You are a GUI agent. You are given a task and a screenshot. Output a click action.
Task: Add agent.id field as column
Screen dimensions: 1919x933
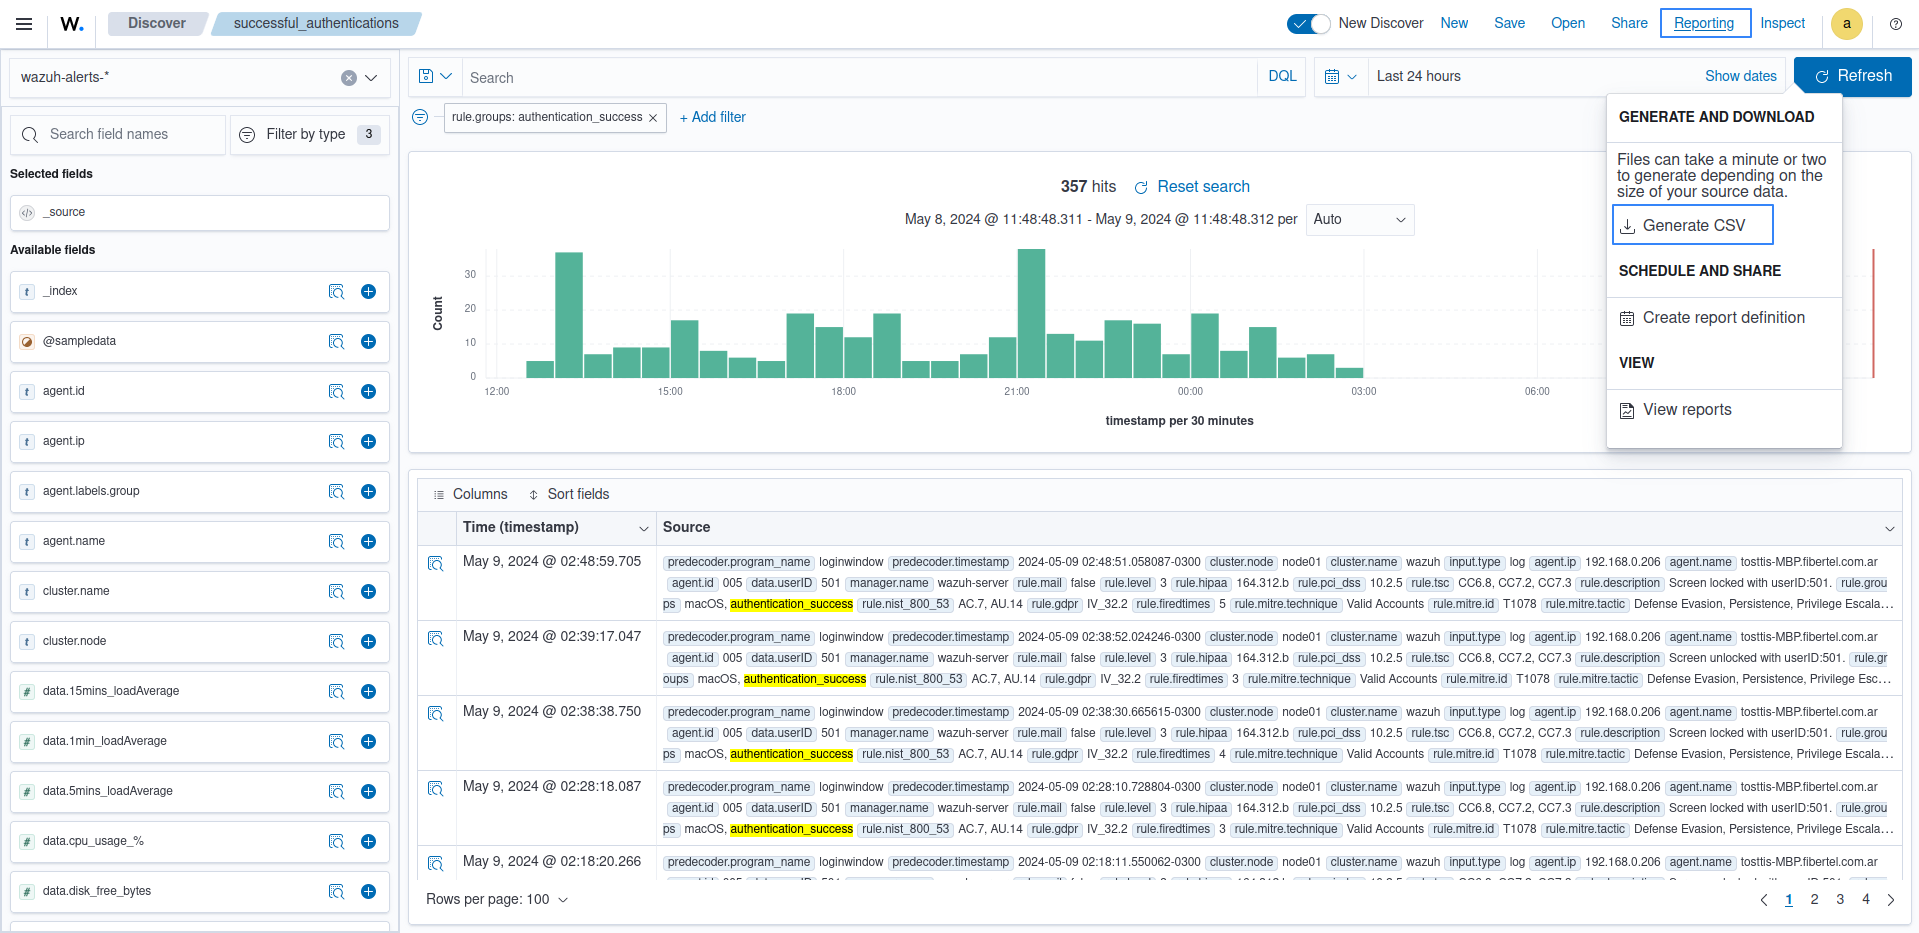(x=368, y=392)
